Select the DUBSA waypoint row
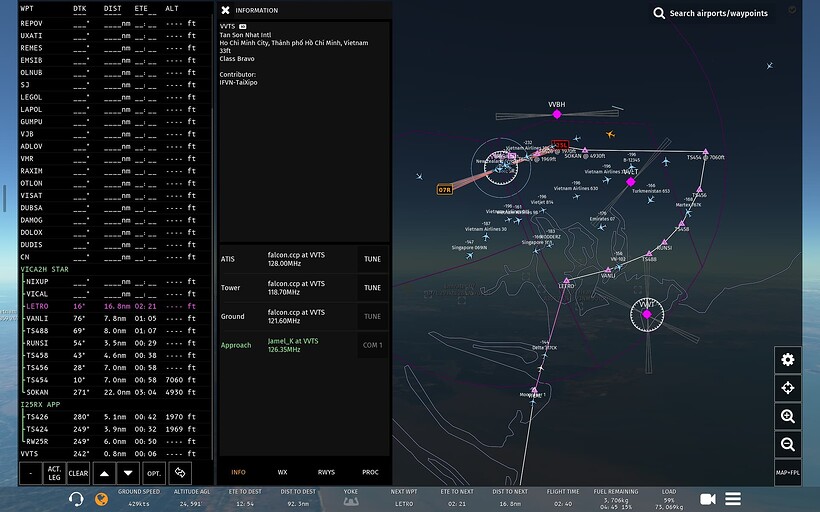The image size is (820, 512). tap(114, 208)
